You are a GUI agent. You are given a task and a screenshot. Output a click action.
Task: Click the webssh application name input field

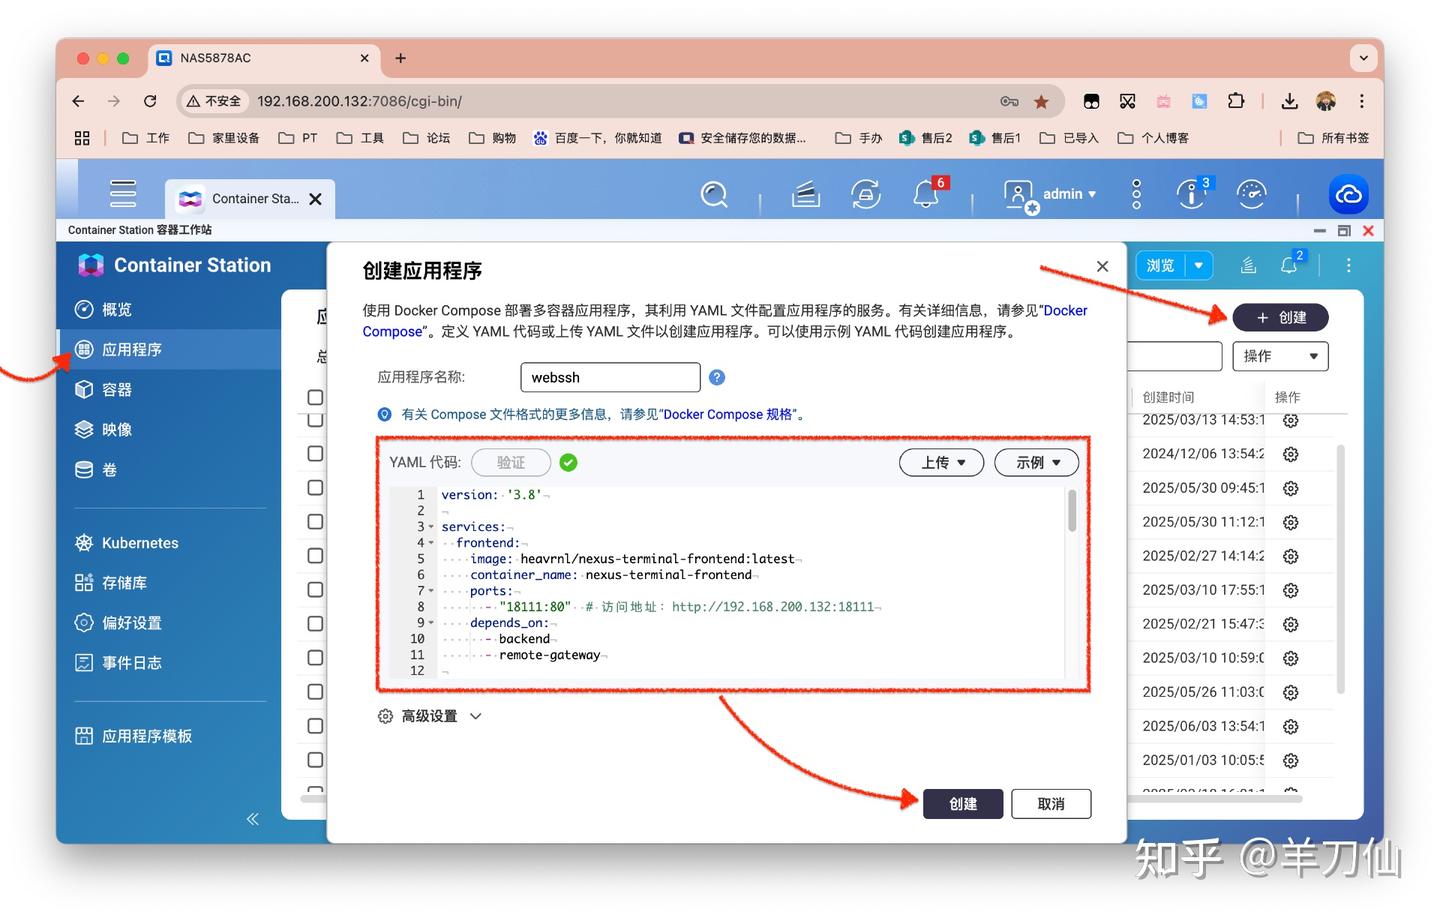pyautogui.click(x=609, y=377)
